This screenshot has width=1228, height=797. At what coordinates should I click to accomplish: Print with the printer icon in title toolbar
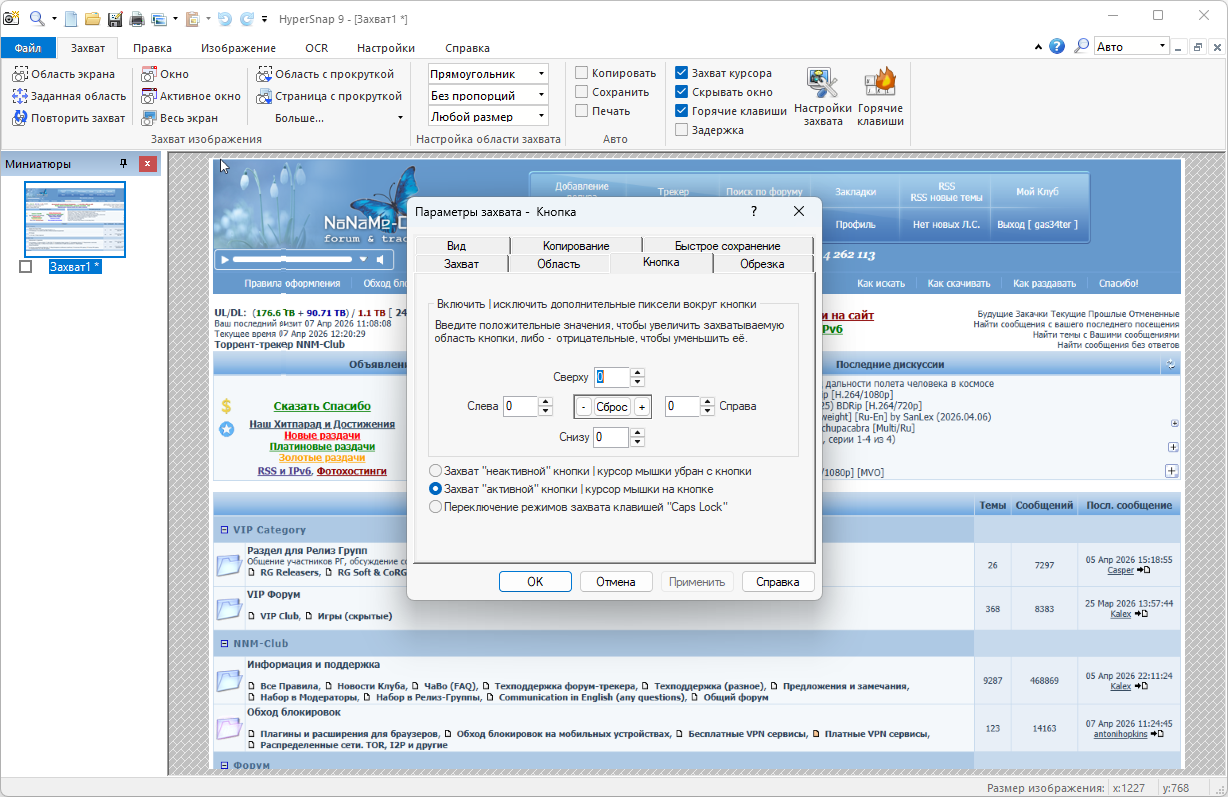click(136, 18)
